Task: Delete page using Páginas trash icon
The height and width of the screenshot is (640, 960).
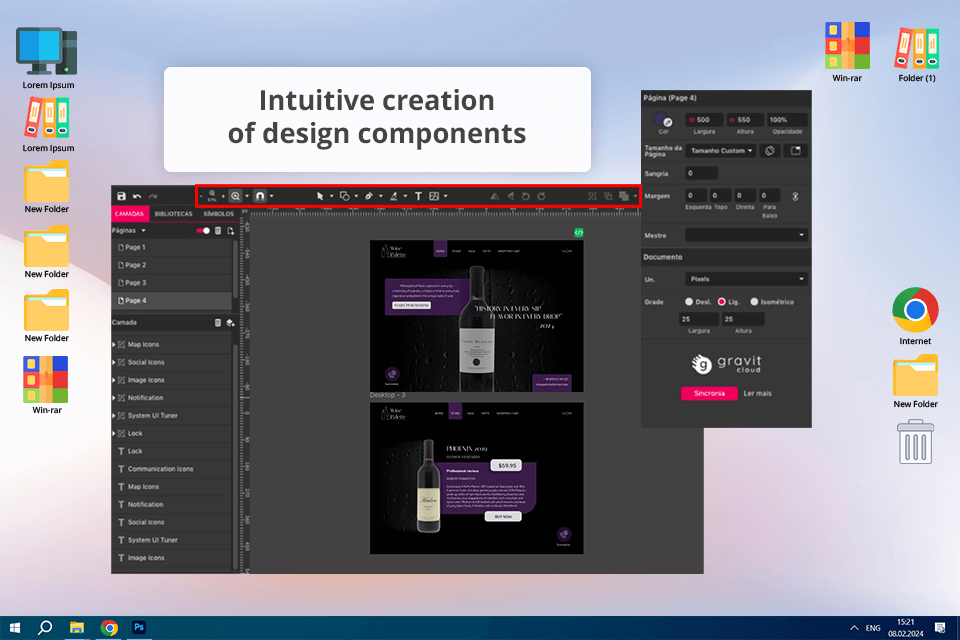Action: (218, 230)
